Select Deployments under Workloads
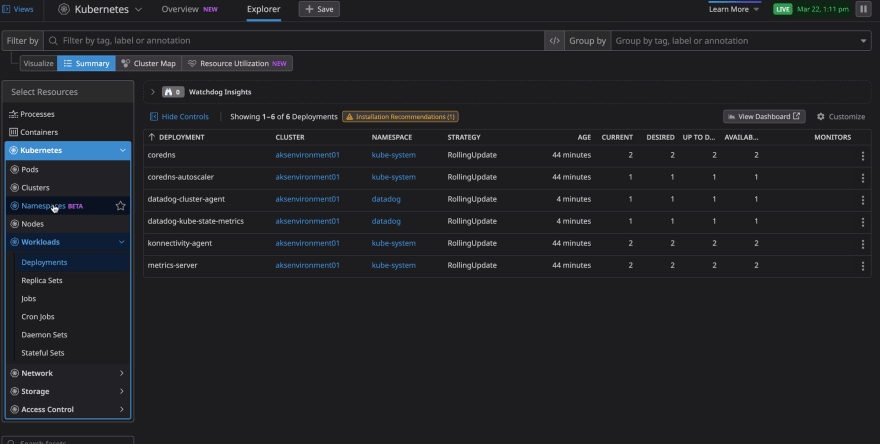Viewport: 880px width, 444px height. 44,263
